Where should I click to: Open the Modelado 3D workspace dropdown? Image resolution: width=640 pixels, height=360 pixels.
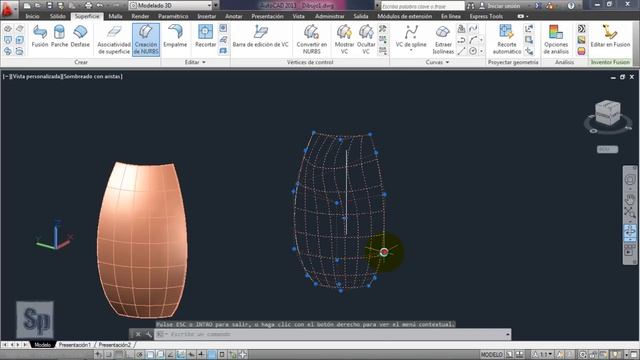coord(171,5)
